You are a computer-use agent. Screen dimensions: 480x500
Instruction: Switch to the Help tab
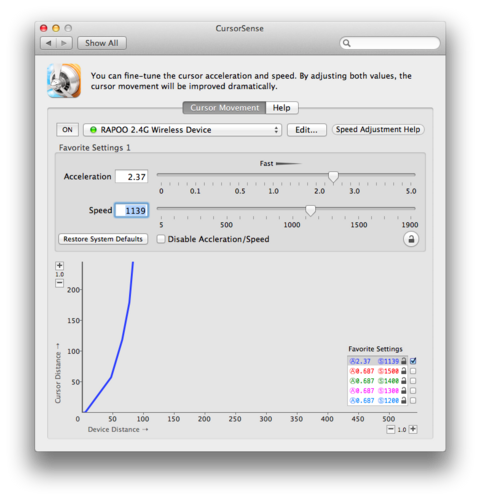(282, 108)
